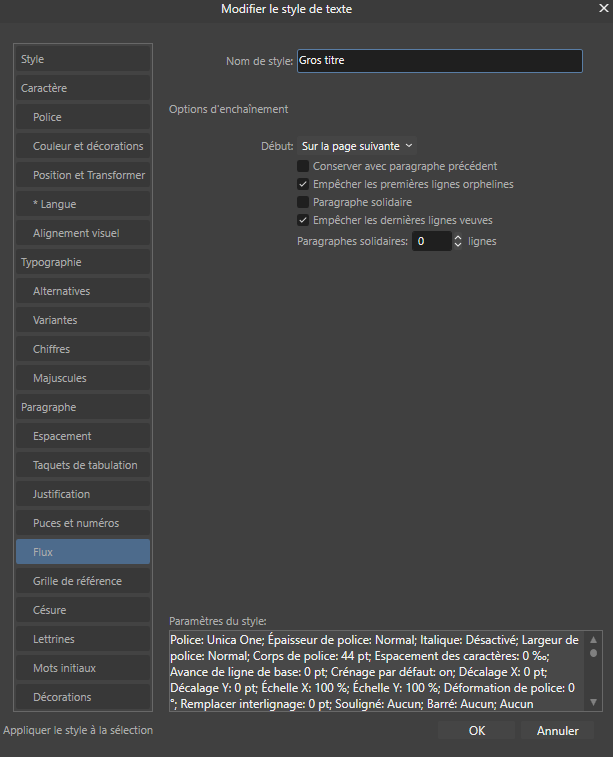The height and width of the screenshot is (757, 613).
Task: Uncheck Empêcher les dernières lignes veuves
Action: point(303,220)
